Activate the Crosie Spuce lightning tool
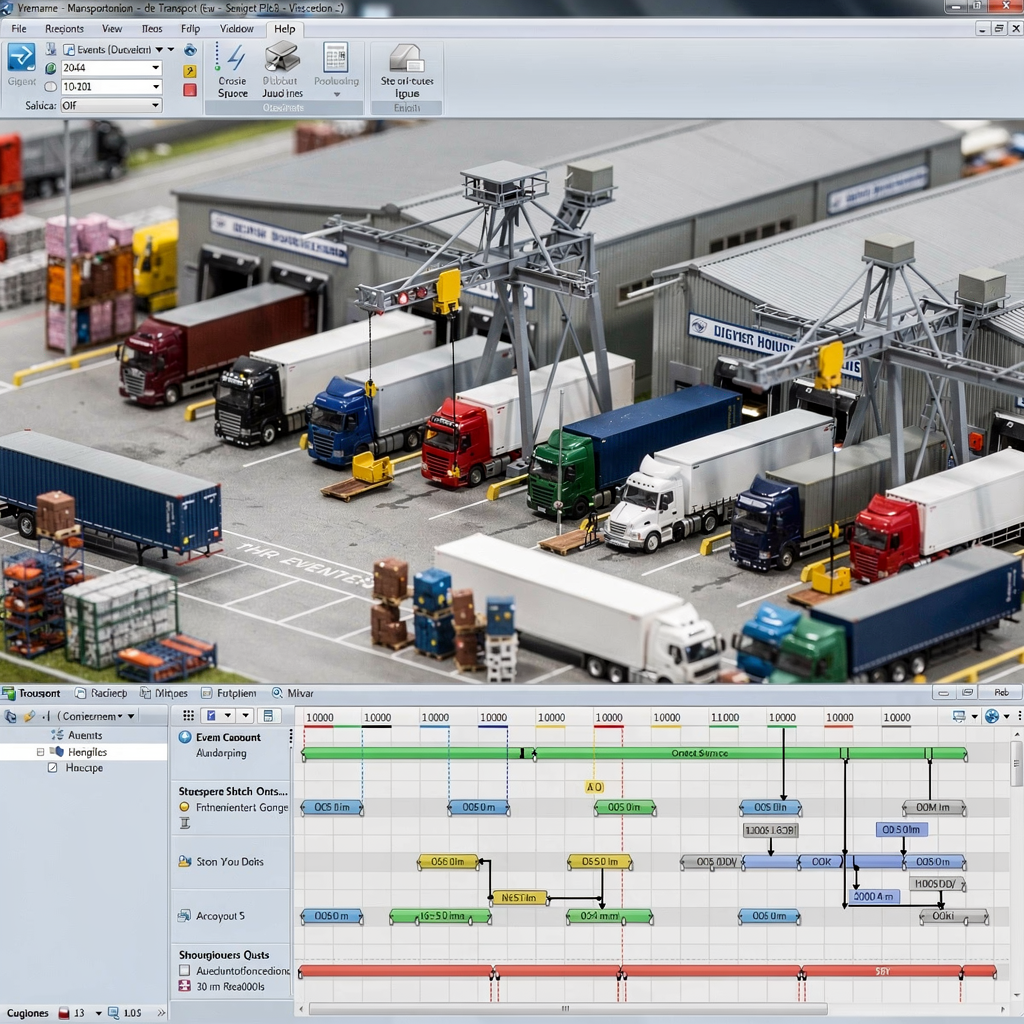 point(233,68)
